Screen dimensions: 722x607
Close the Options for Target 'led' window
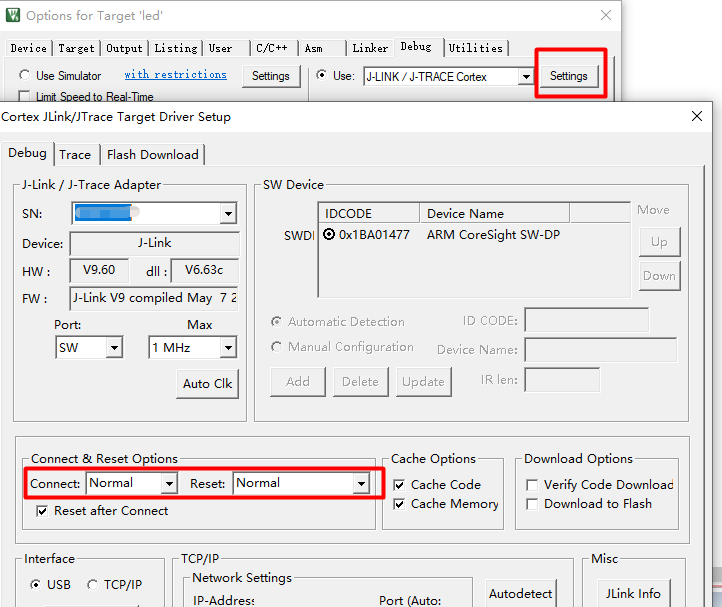pos(606,15)
